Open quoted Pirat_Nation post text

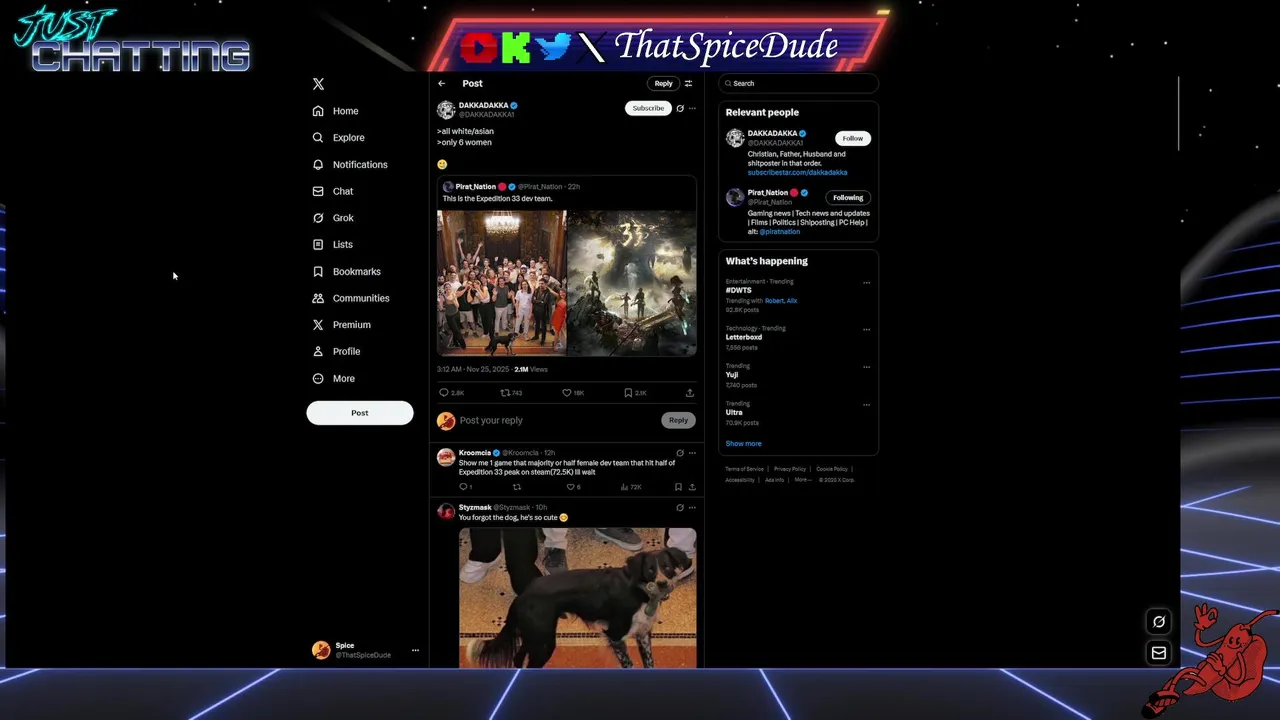(497, 199)
